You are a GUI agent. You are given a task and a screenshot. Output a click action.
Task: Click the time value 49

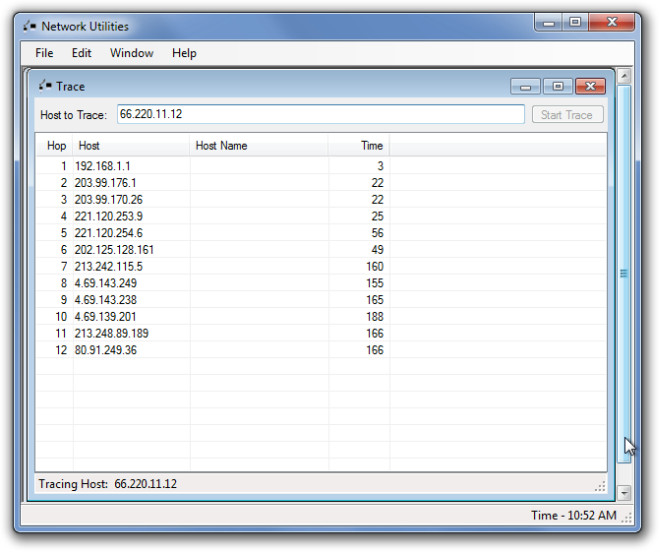pyautogui.click(x=378, y=250)
